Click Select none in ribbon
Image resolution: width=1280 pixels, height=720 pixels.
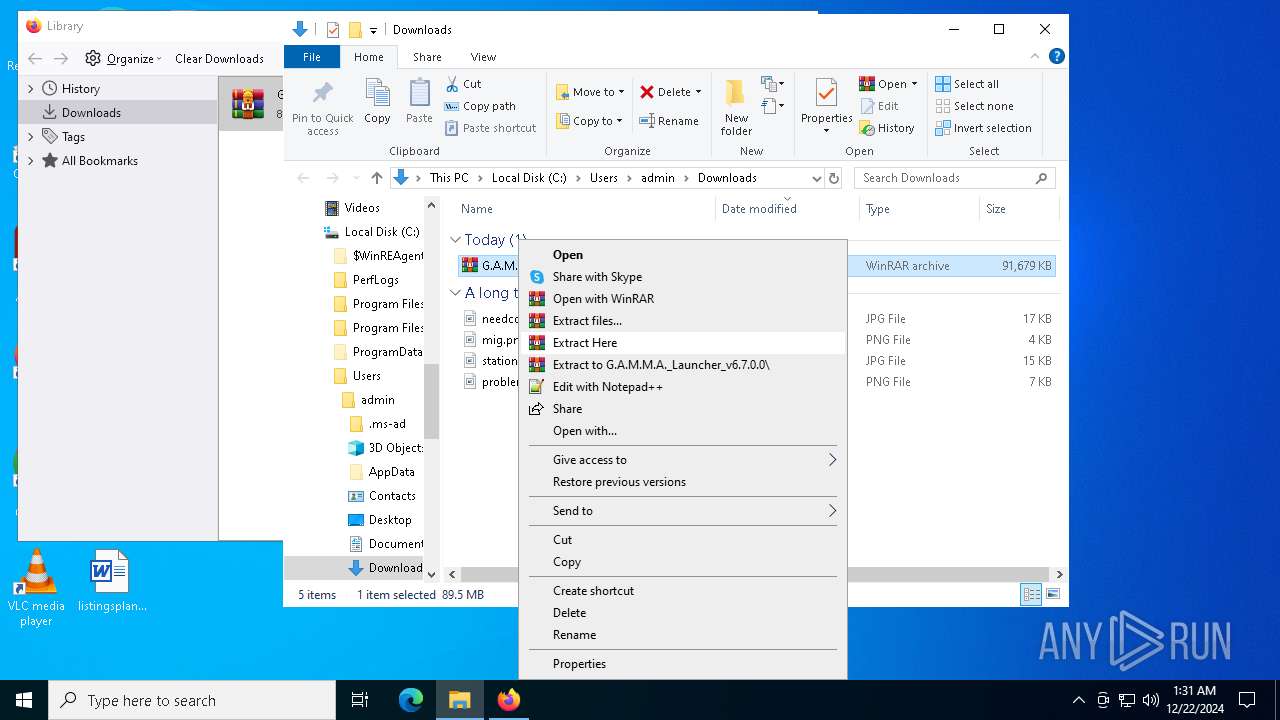(974, 106)
